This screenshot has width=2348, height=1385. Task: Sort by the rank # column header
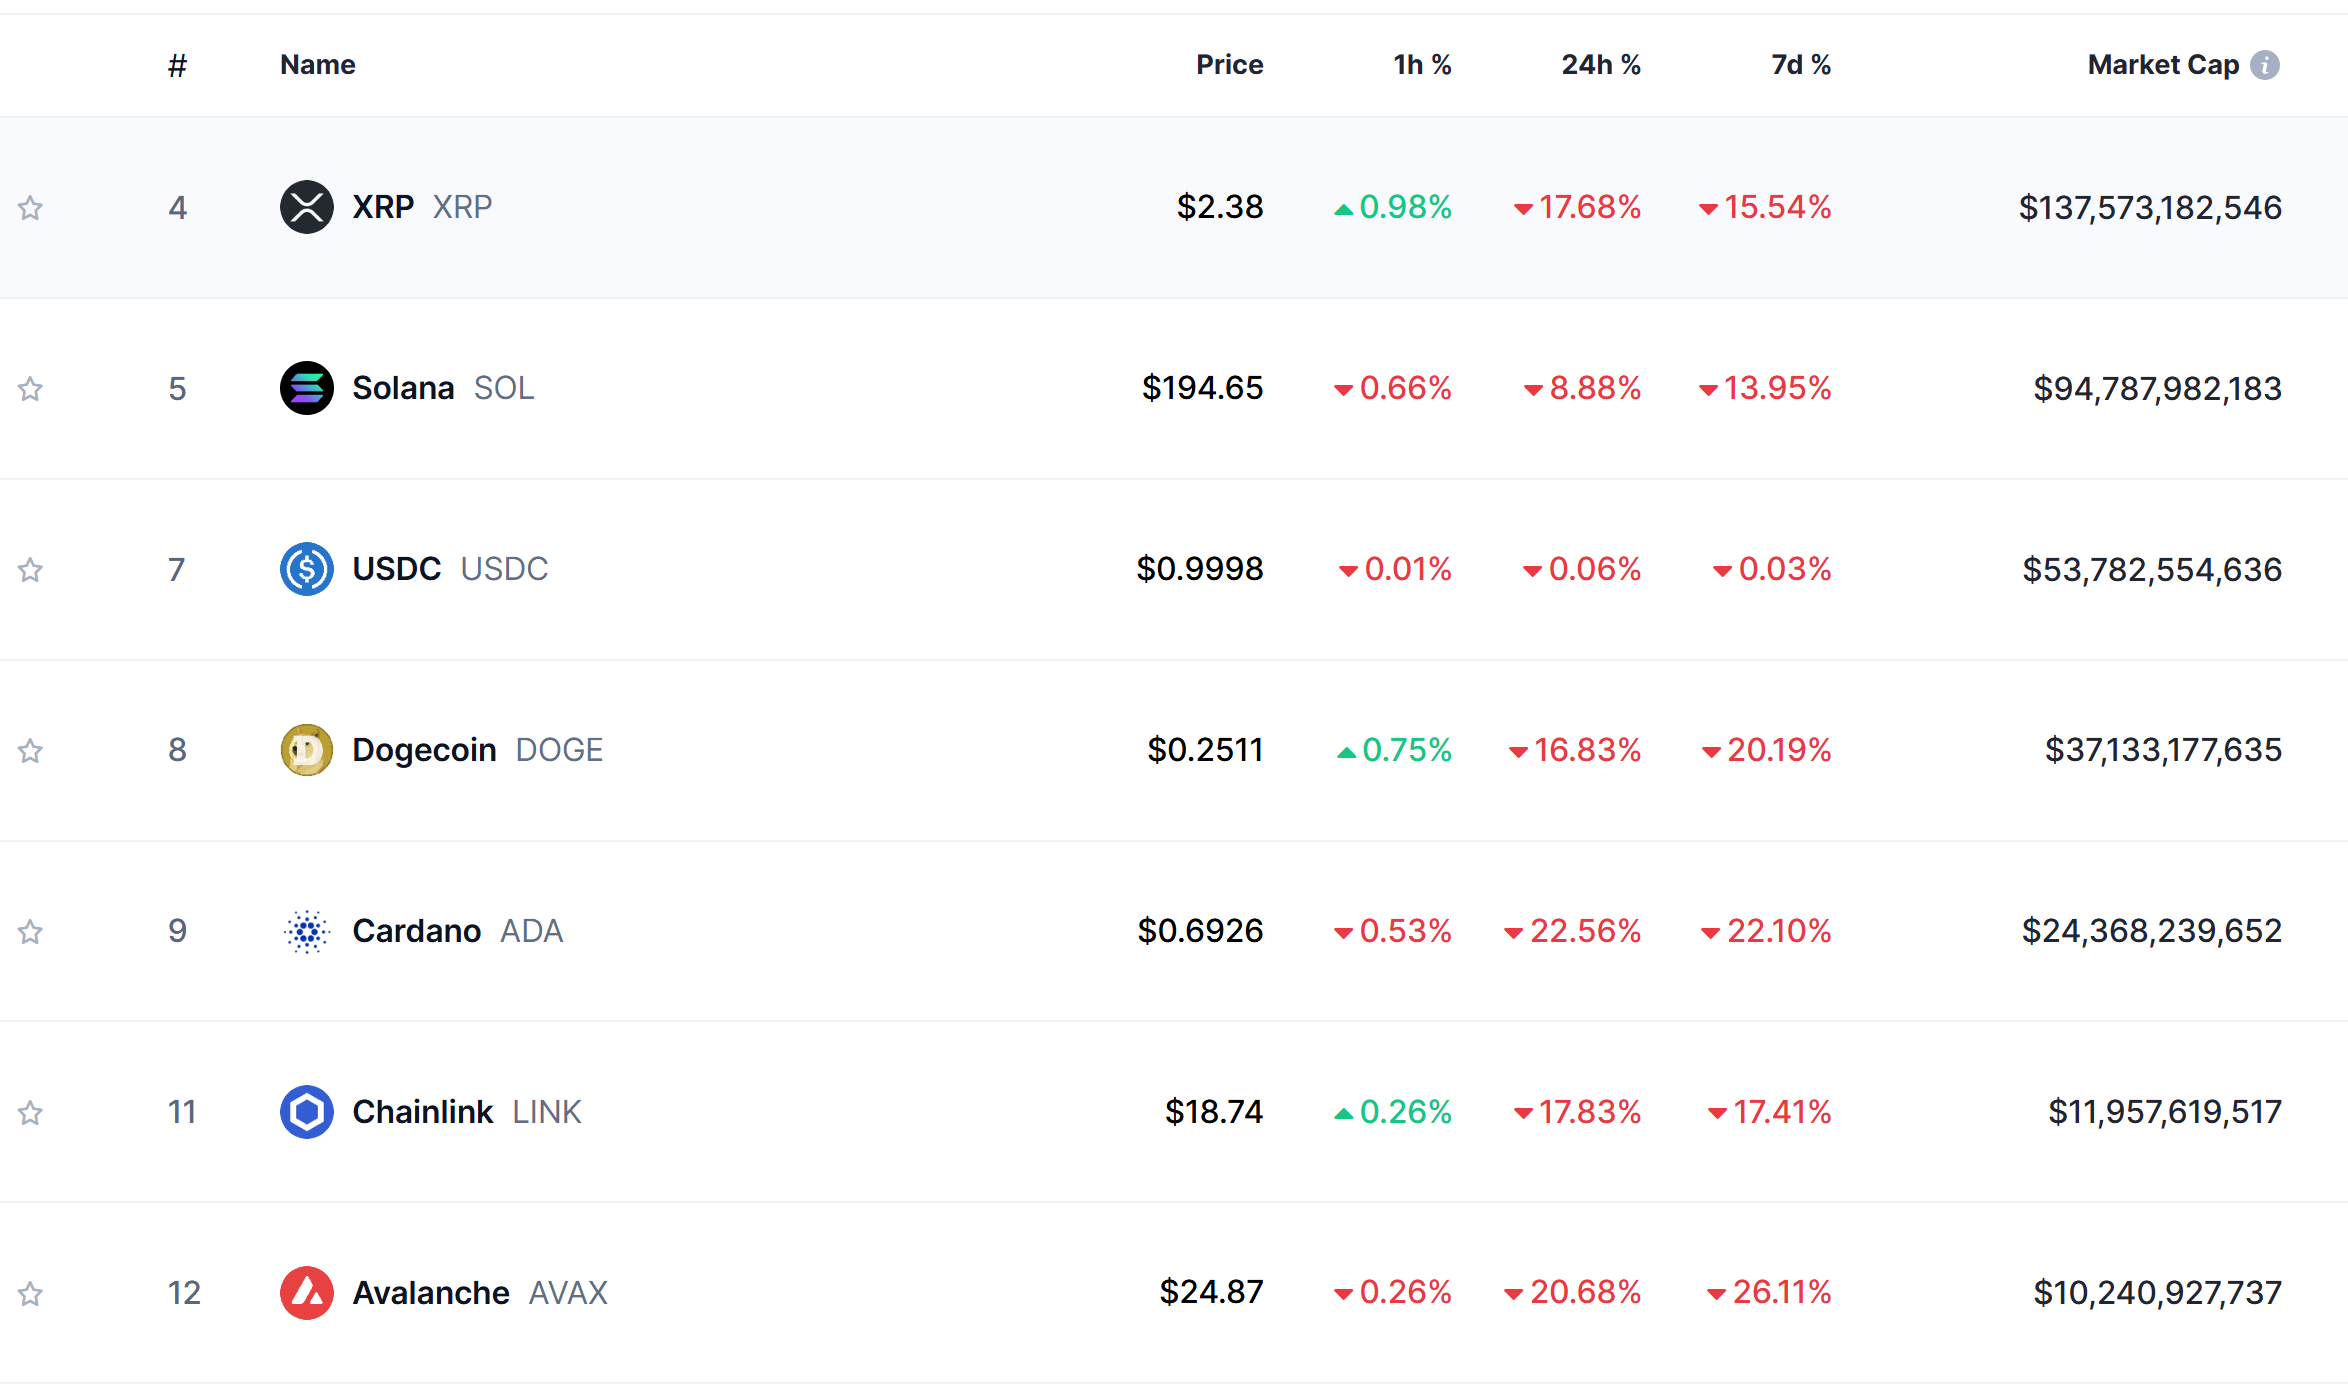pos(177,66)
